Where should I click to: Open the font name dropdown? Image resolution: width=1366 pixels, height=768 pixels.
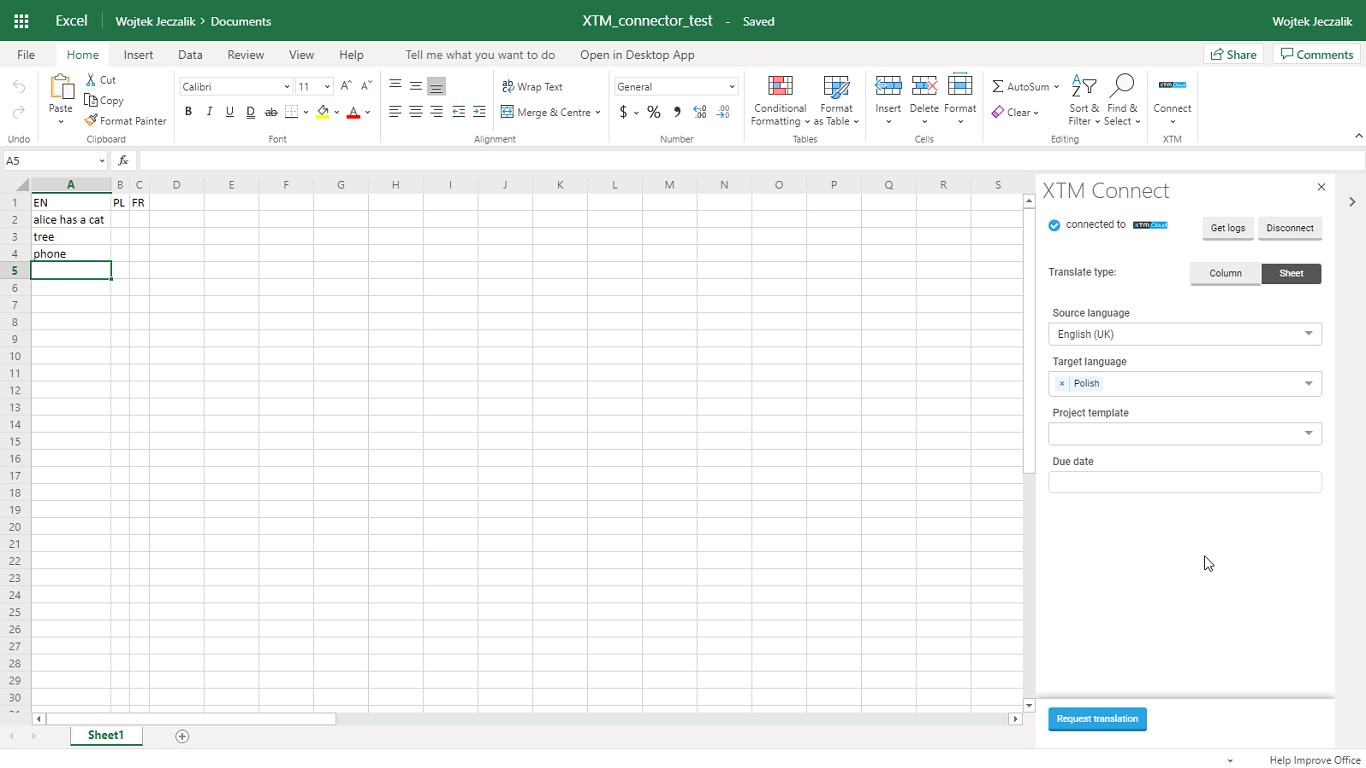point(286,87)
